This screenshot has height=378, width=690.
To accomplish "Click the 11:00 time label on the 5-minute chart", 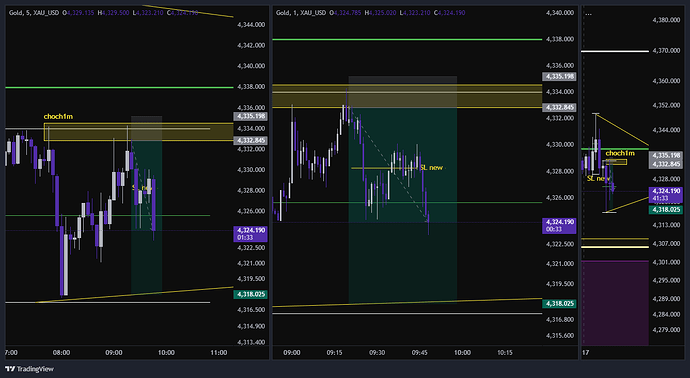I will pos(219,352).
